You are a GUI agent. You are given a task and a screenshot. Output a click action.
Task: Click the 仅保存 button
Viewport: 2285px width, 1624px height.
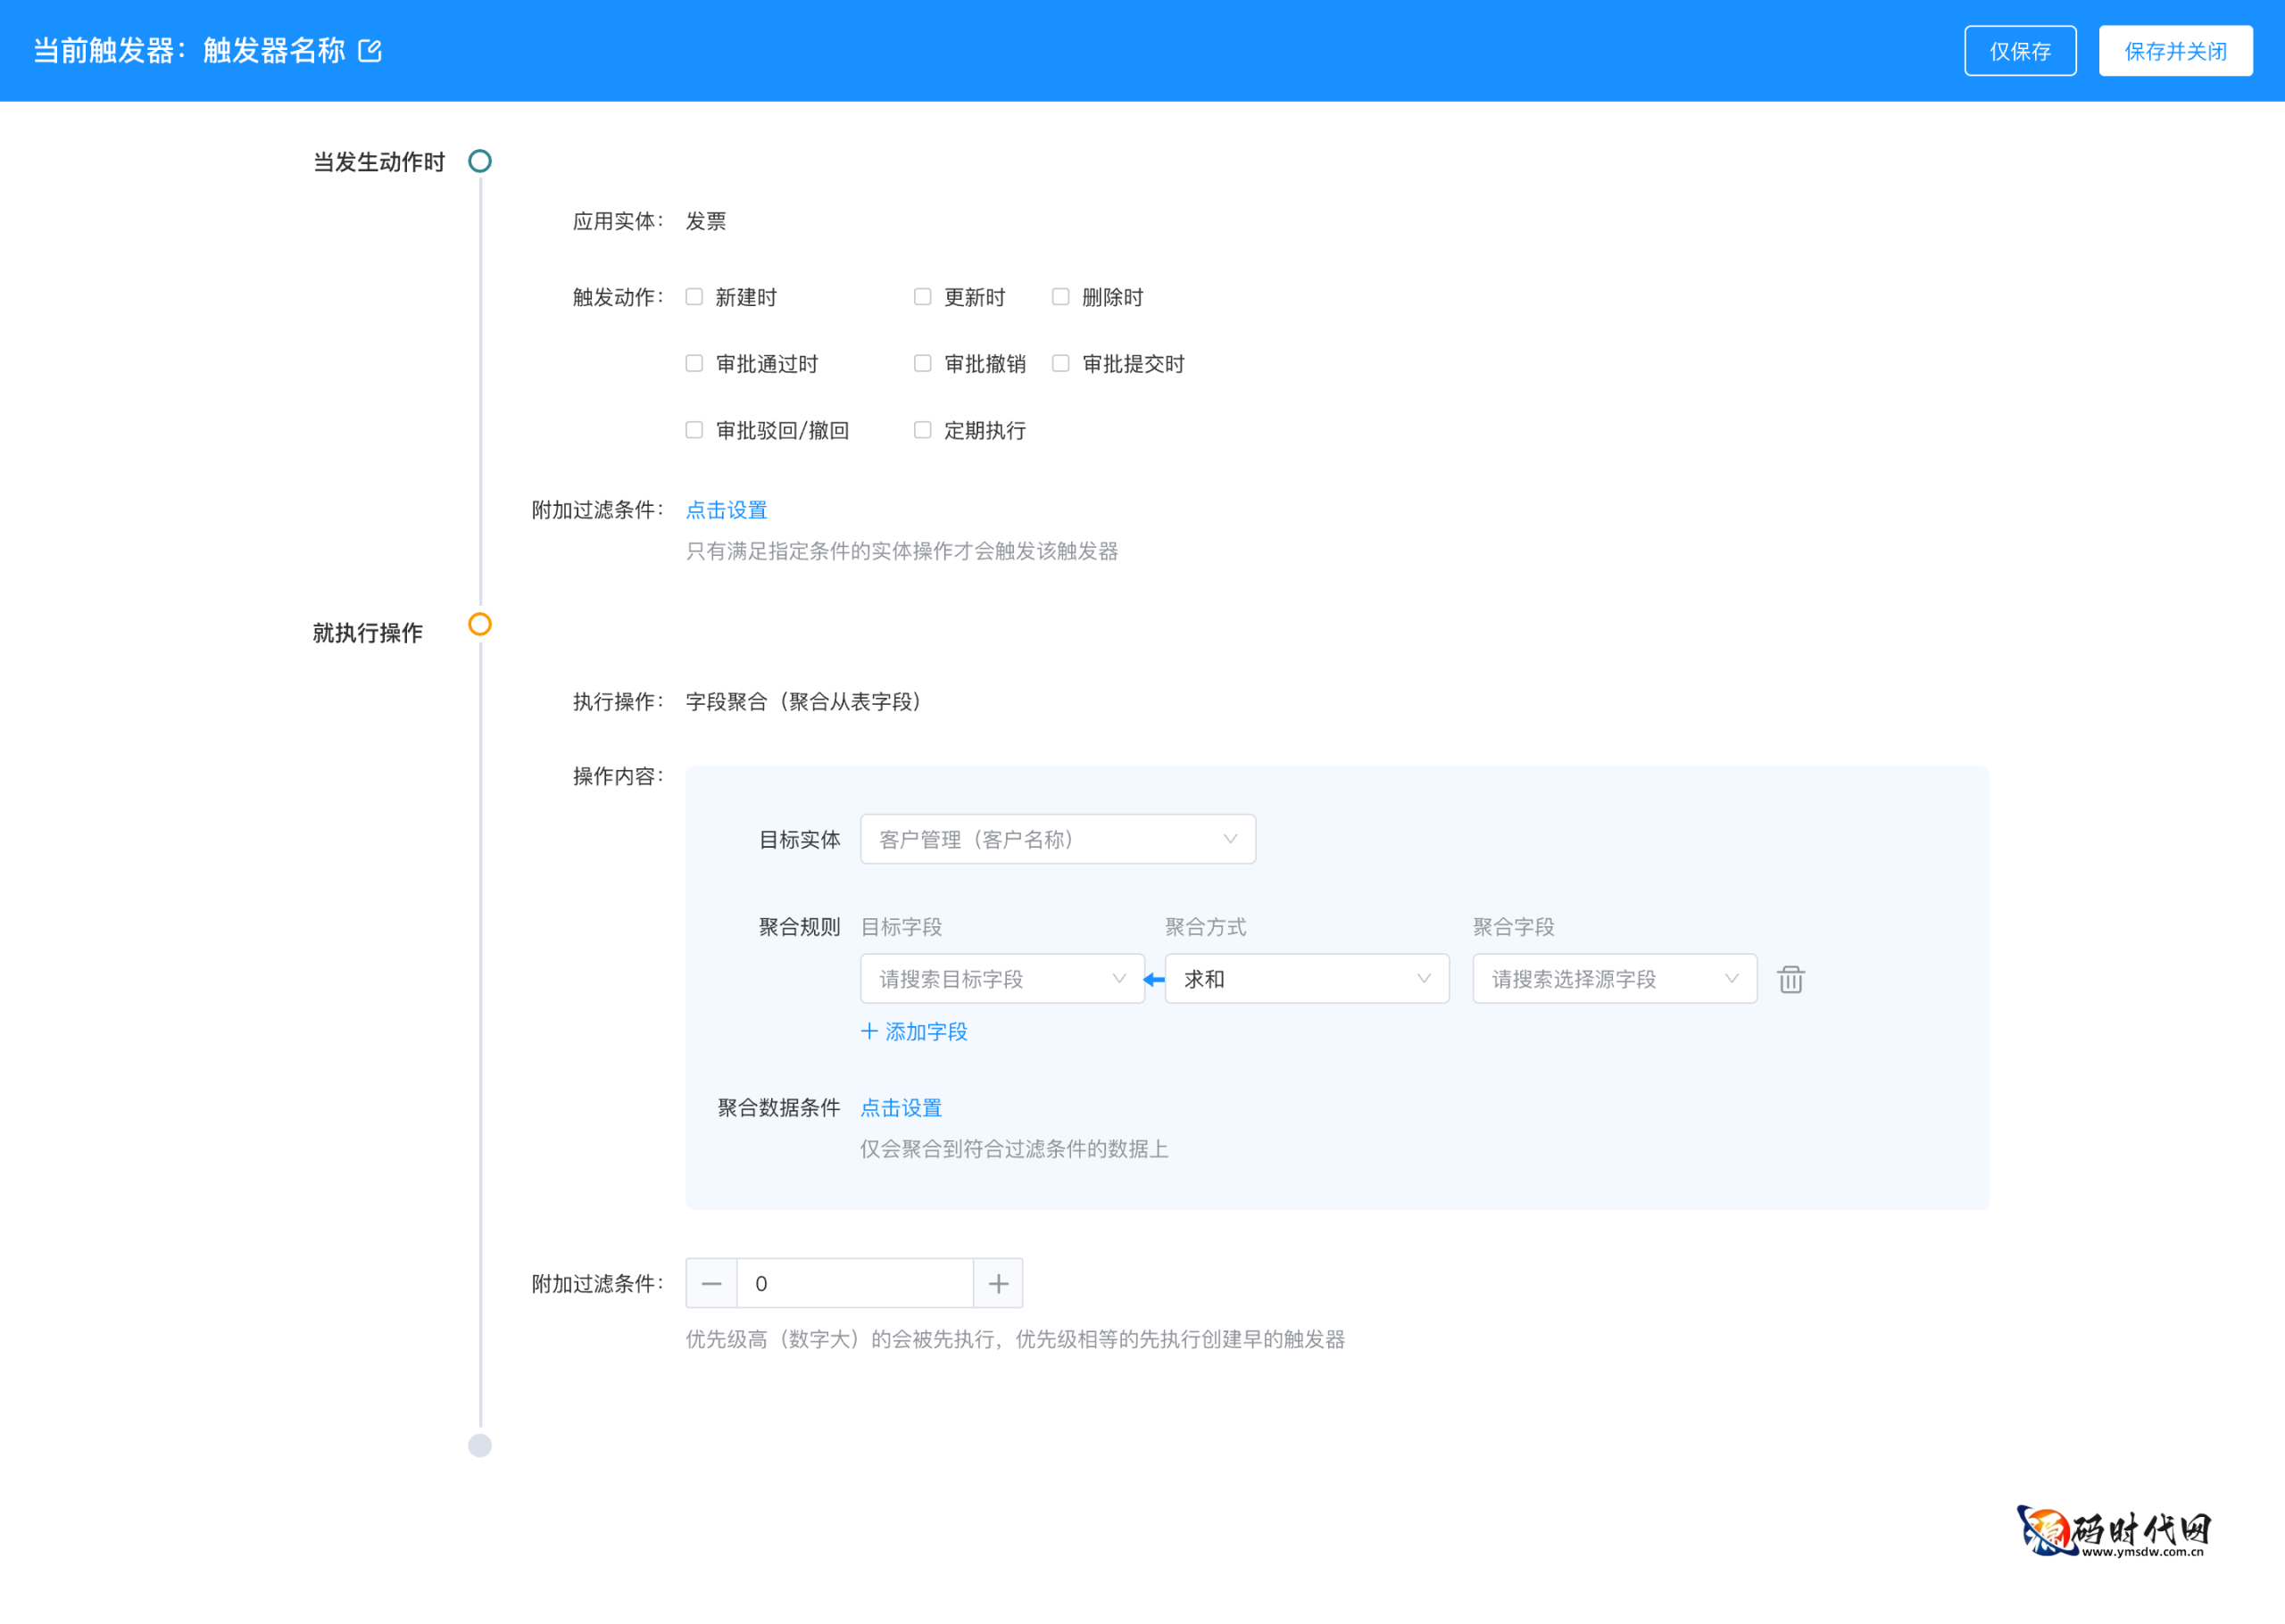[x=2020, y=50]
